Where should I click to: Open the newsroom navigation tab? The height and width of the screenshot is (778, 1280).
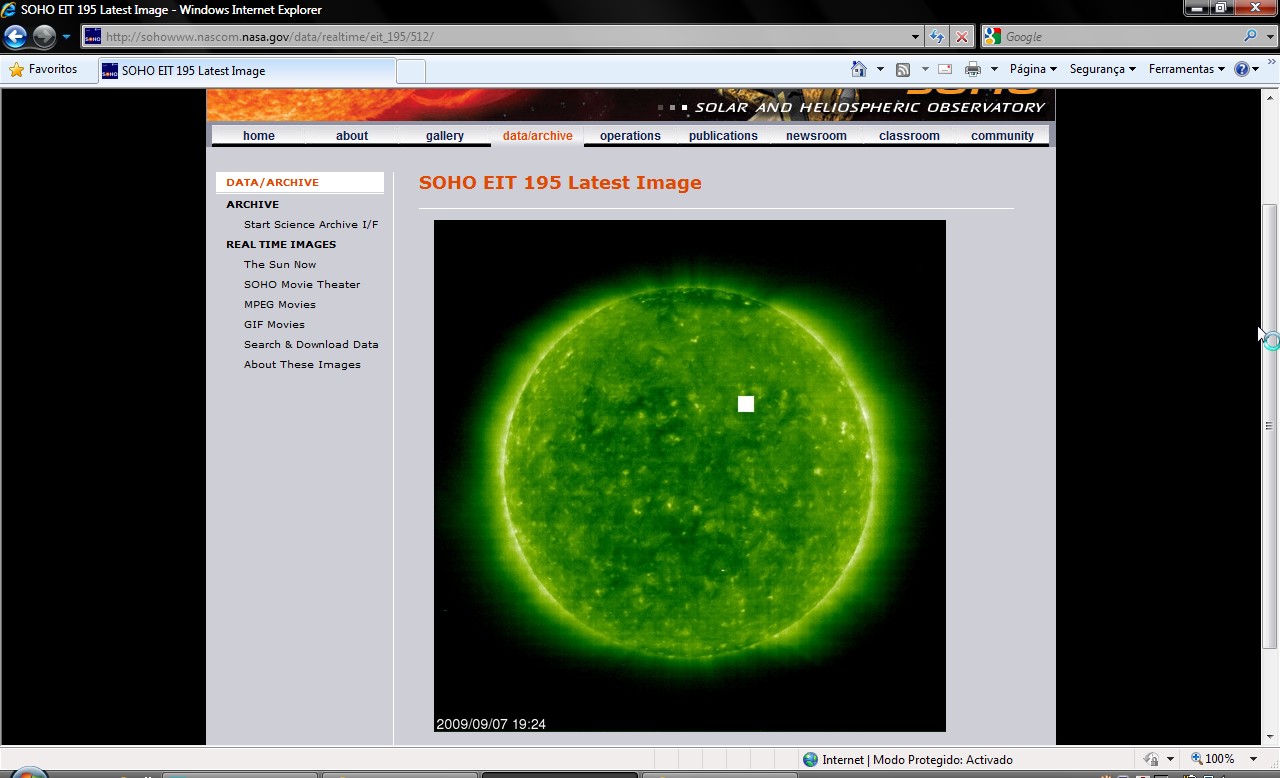point(816,136)
